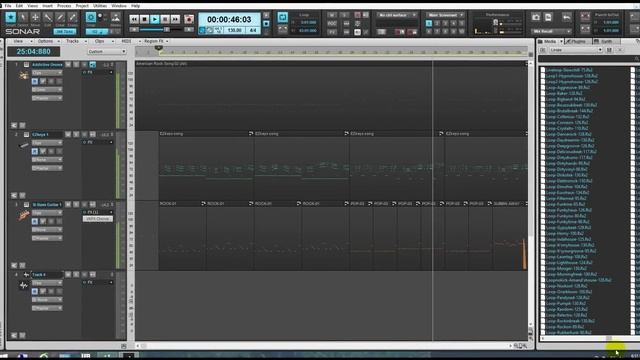Open the Utilities menu

(100, 6)
